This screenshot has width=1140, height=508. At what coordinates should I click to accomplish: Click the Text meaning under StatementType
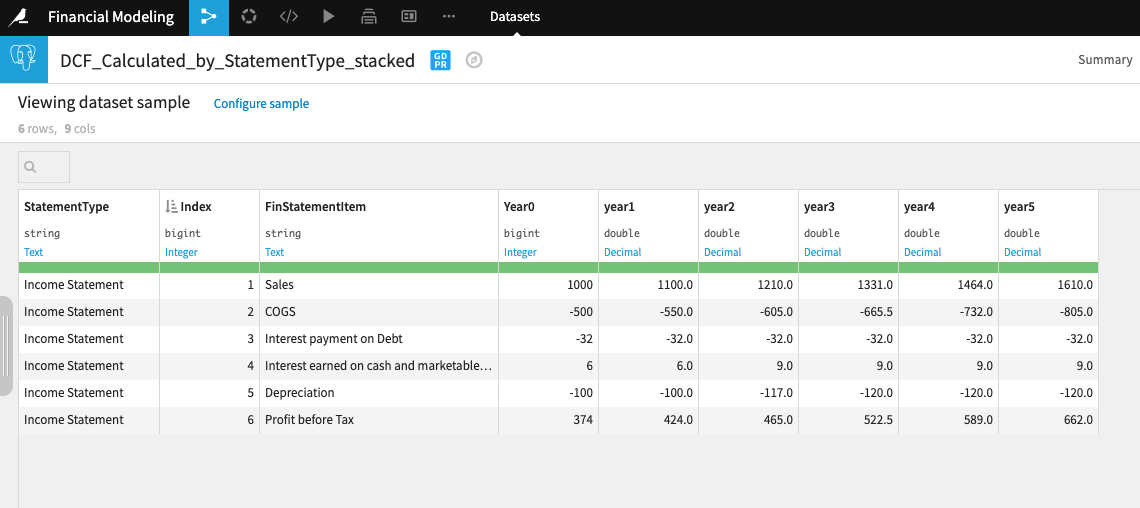point(33,252)
